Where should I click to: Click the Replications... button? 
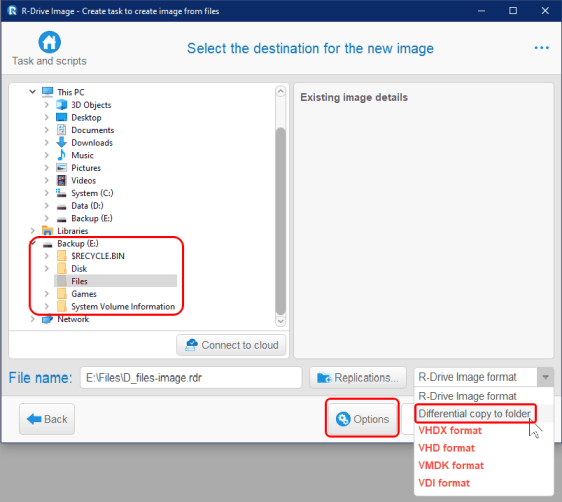[358, 378]
